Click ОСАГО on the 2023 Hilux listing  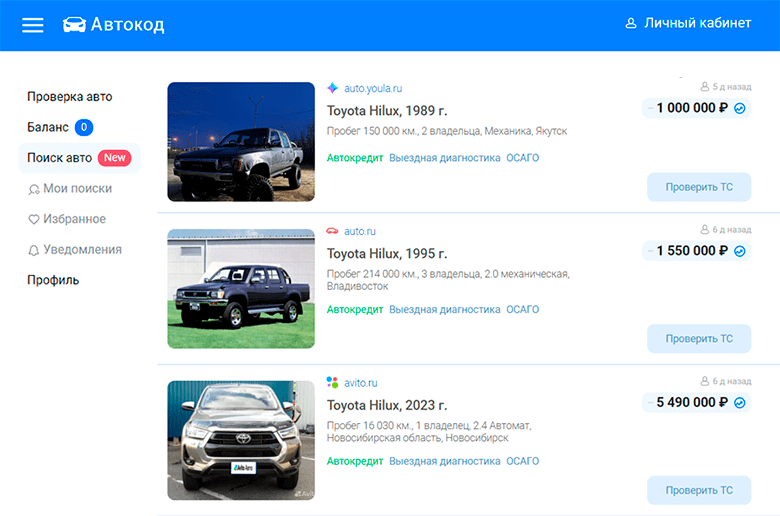click(x=523, y=461)
